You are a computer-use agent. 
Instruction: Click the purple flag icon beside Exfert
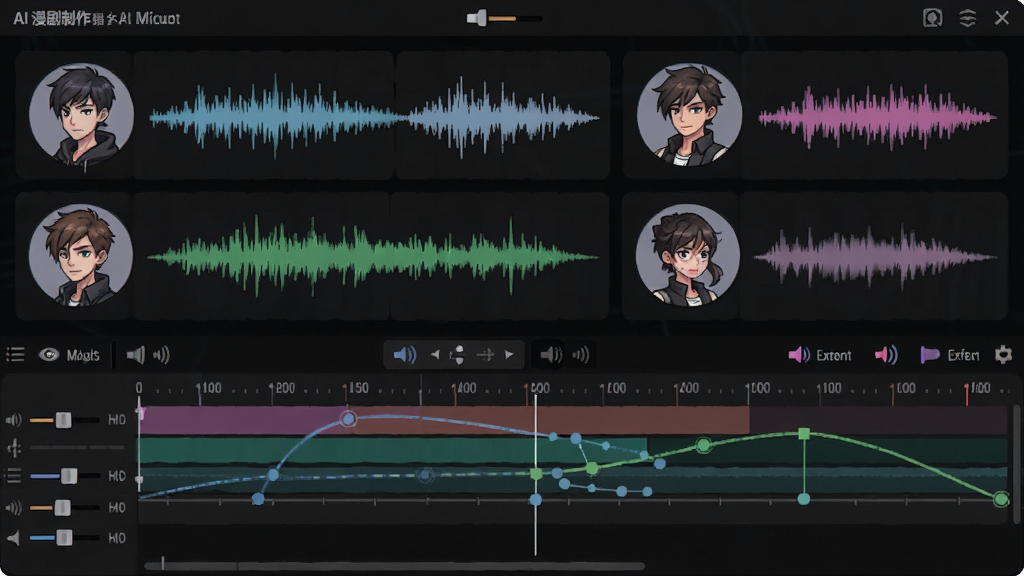click(x=930, y=355)
